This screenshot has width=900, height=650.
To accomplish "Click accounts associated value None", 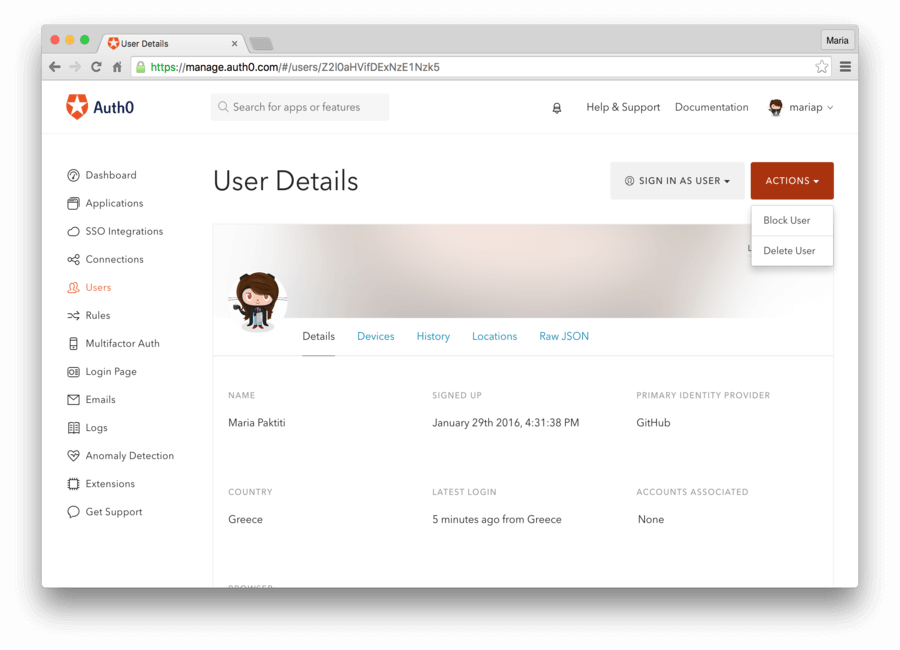I will click(x=651, y=519).
